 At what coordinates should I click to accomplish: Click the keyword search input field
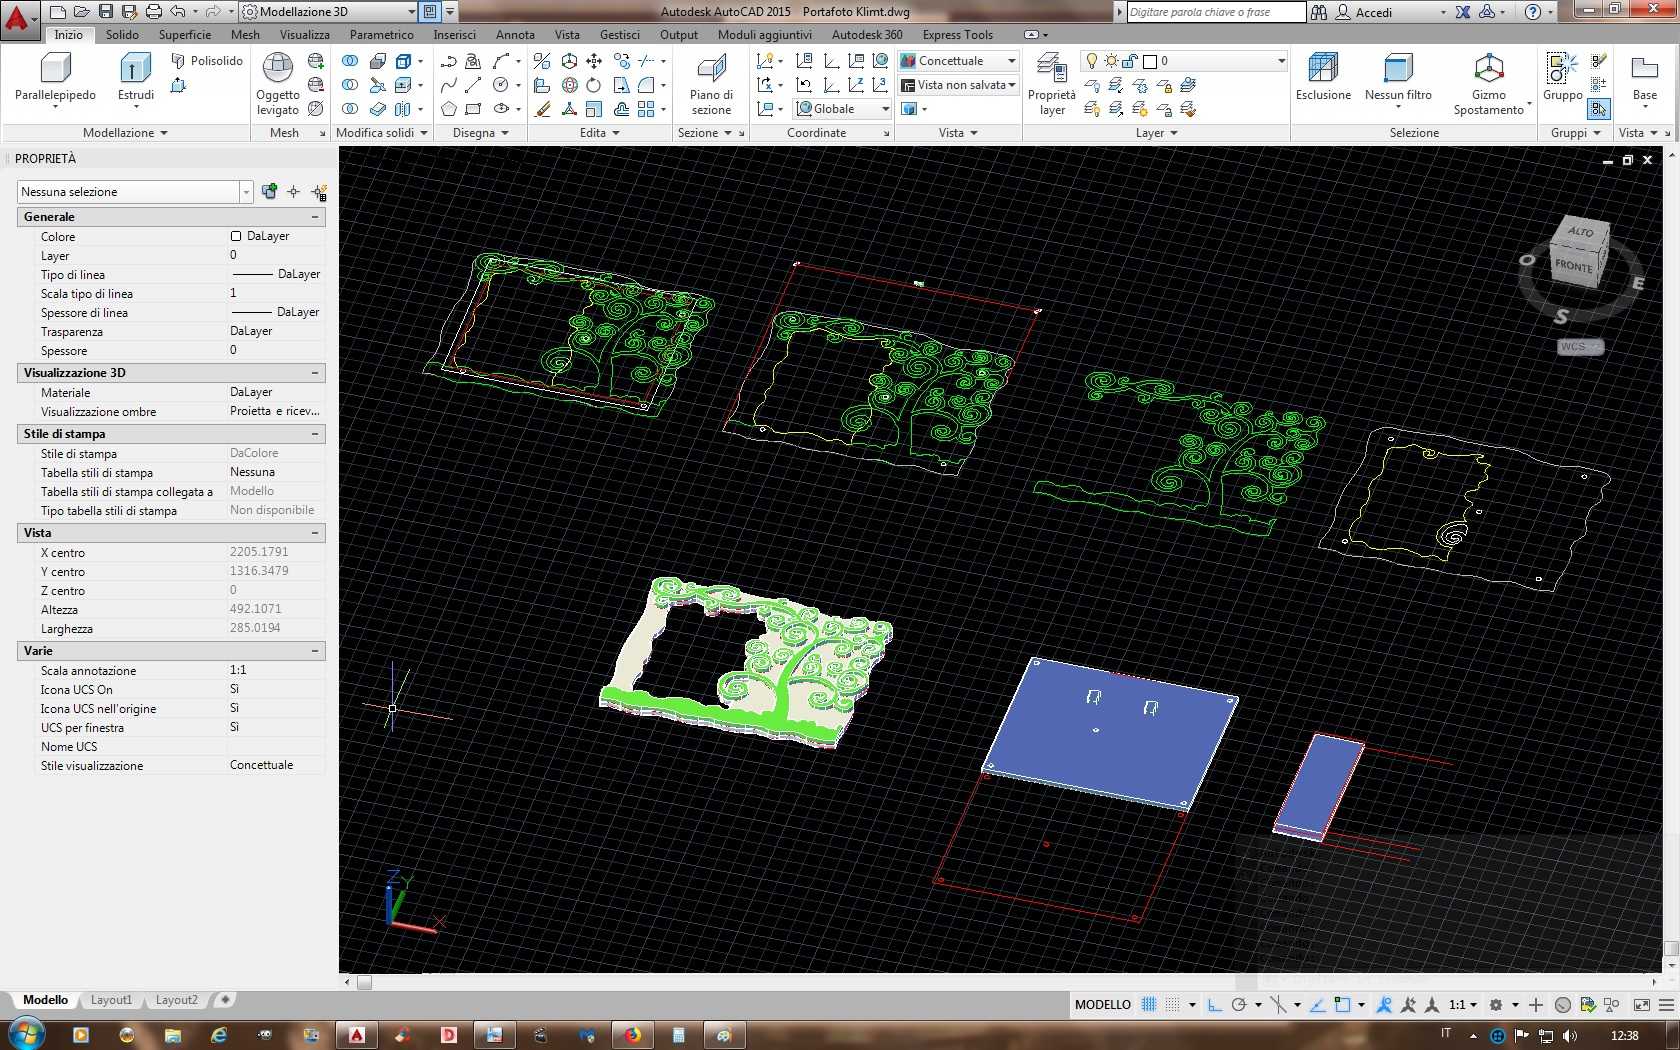[x=1216, y=12]
